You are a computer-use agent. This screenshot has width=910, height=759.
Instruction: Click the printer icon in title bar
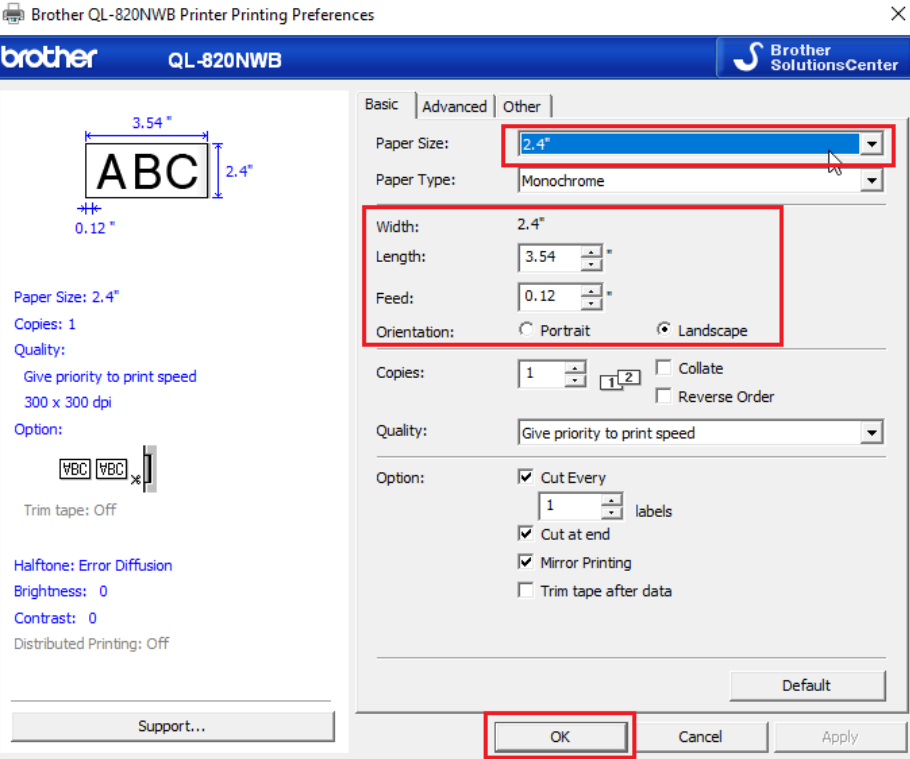(13, 13)
